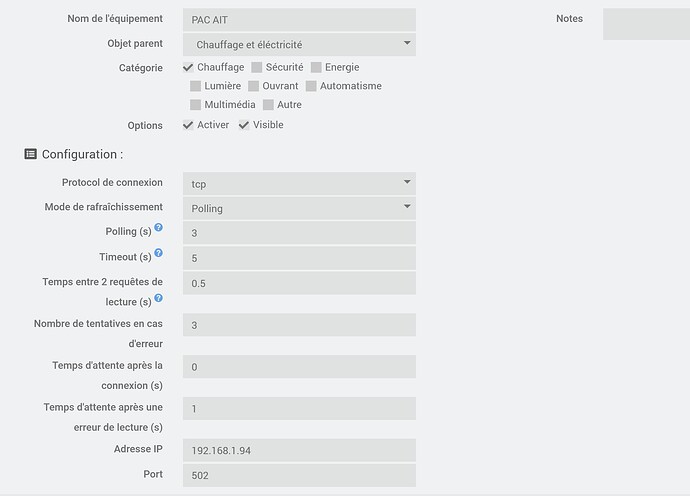Check the Automatisme category checkbox
Image resolution: width=690 pixels, height=496 pixels.
coord(312,86)
